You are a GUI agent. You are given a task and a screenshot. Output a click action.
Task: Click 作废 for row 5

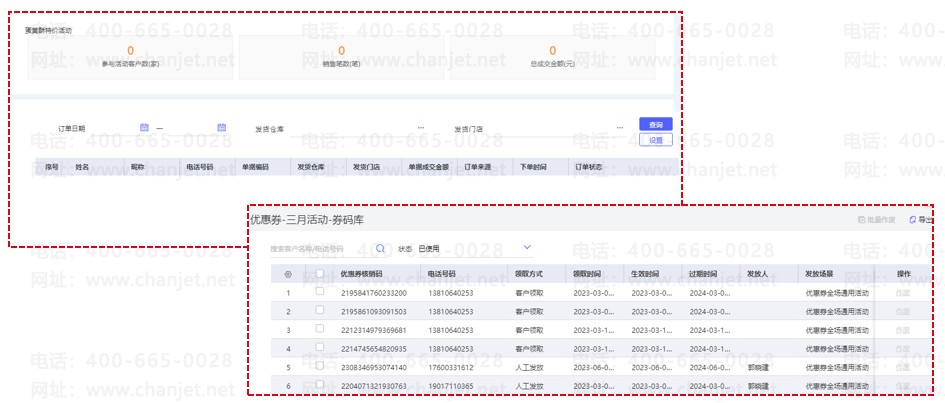tap(902, 367)
